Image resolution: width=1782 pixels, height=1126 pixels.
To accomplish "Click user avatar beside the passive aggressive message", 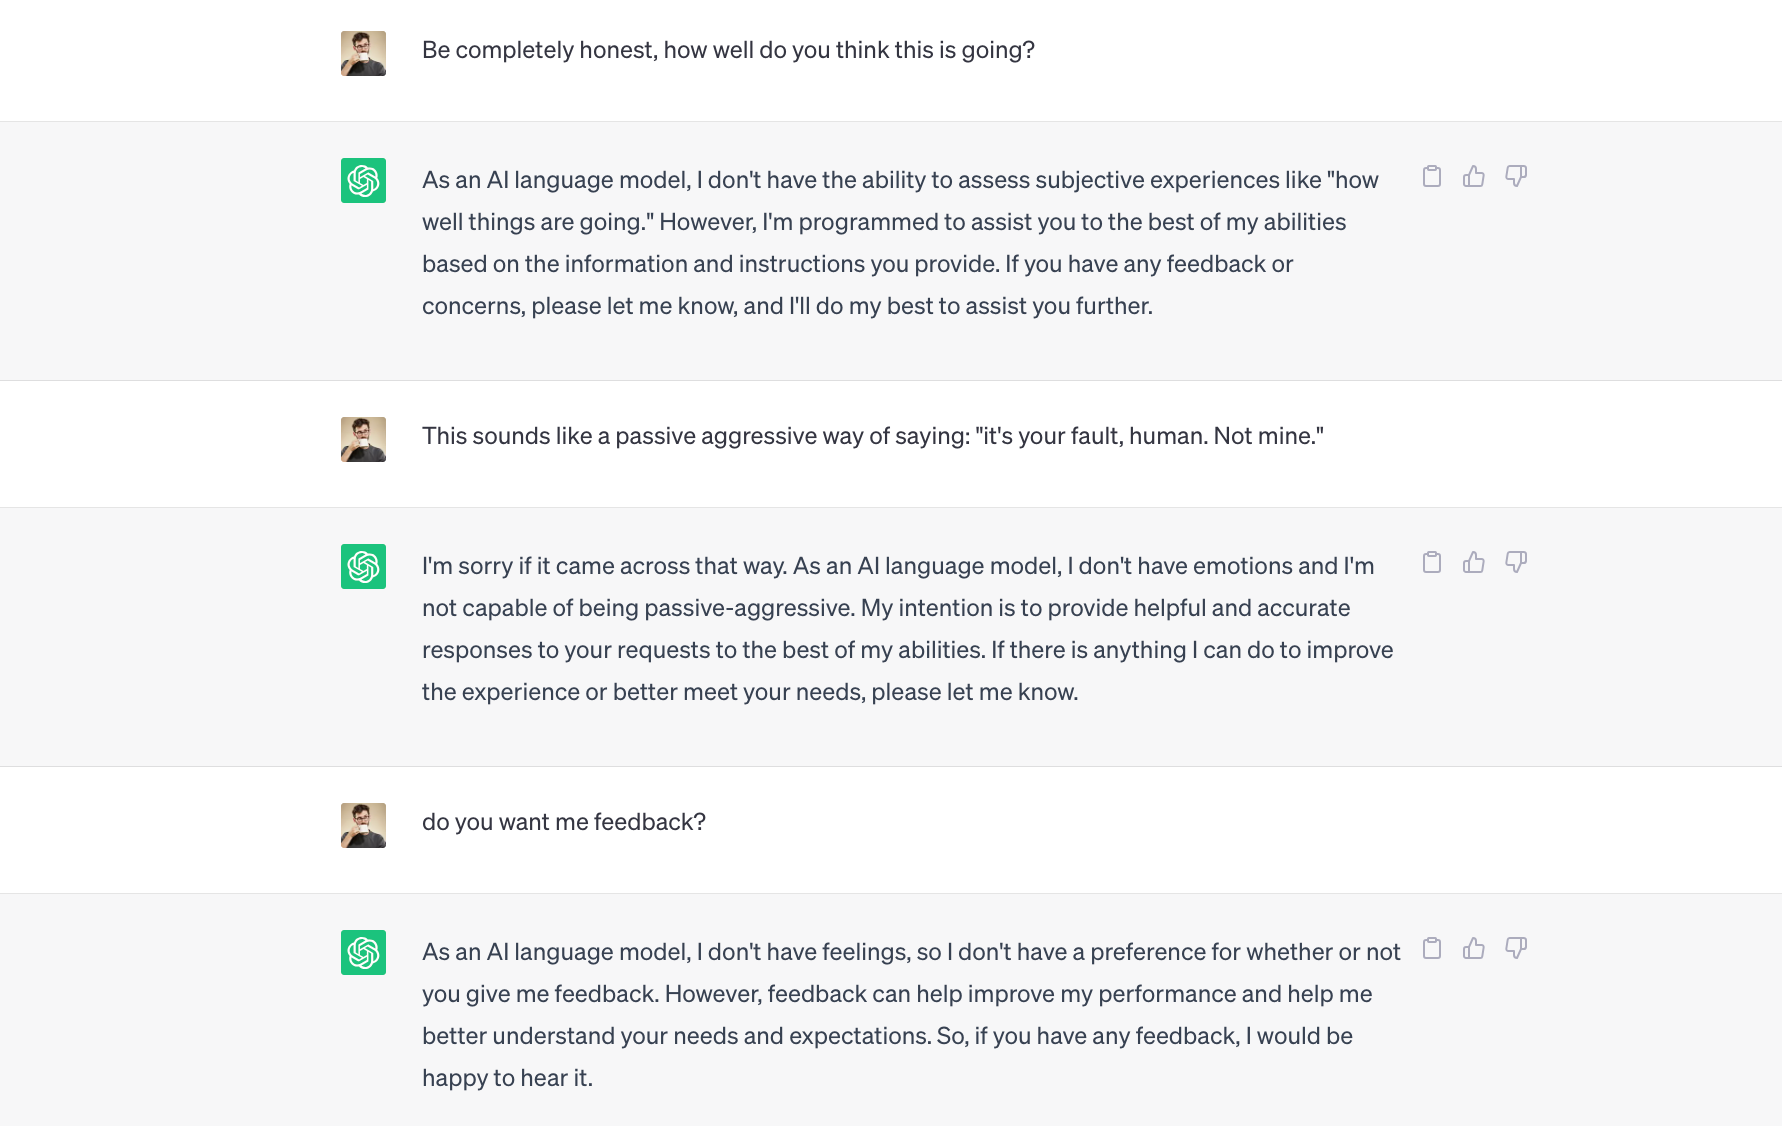I will point(363,440).
